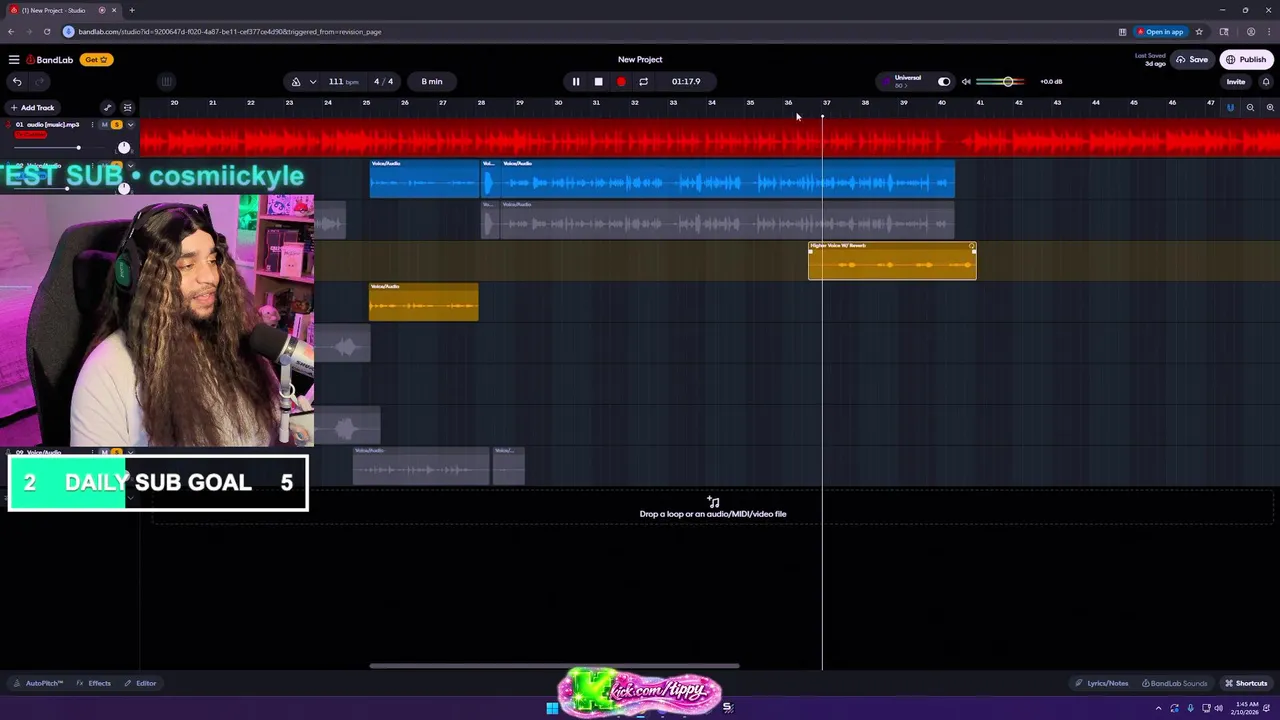The height and width of the screenshot is (720, 1280).
Task: Zoom in the timeline
Action: click(1270, 108)
